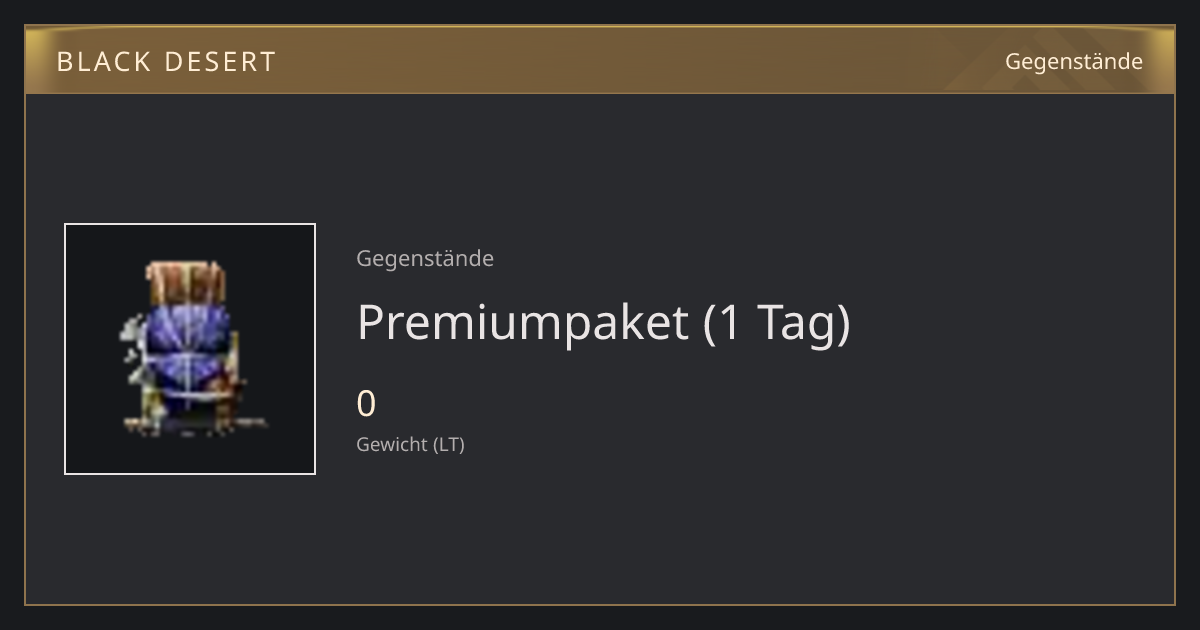Viewport: 1200px width, 630px height.
Task: Click the word Gewicht below the zero
Action: [x=392, y=444]
